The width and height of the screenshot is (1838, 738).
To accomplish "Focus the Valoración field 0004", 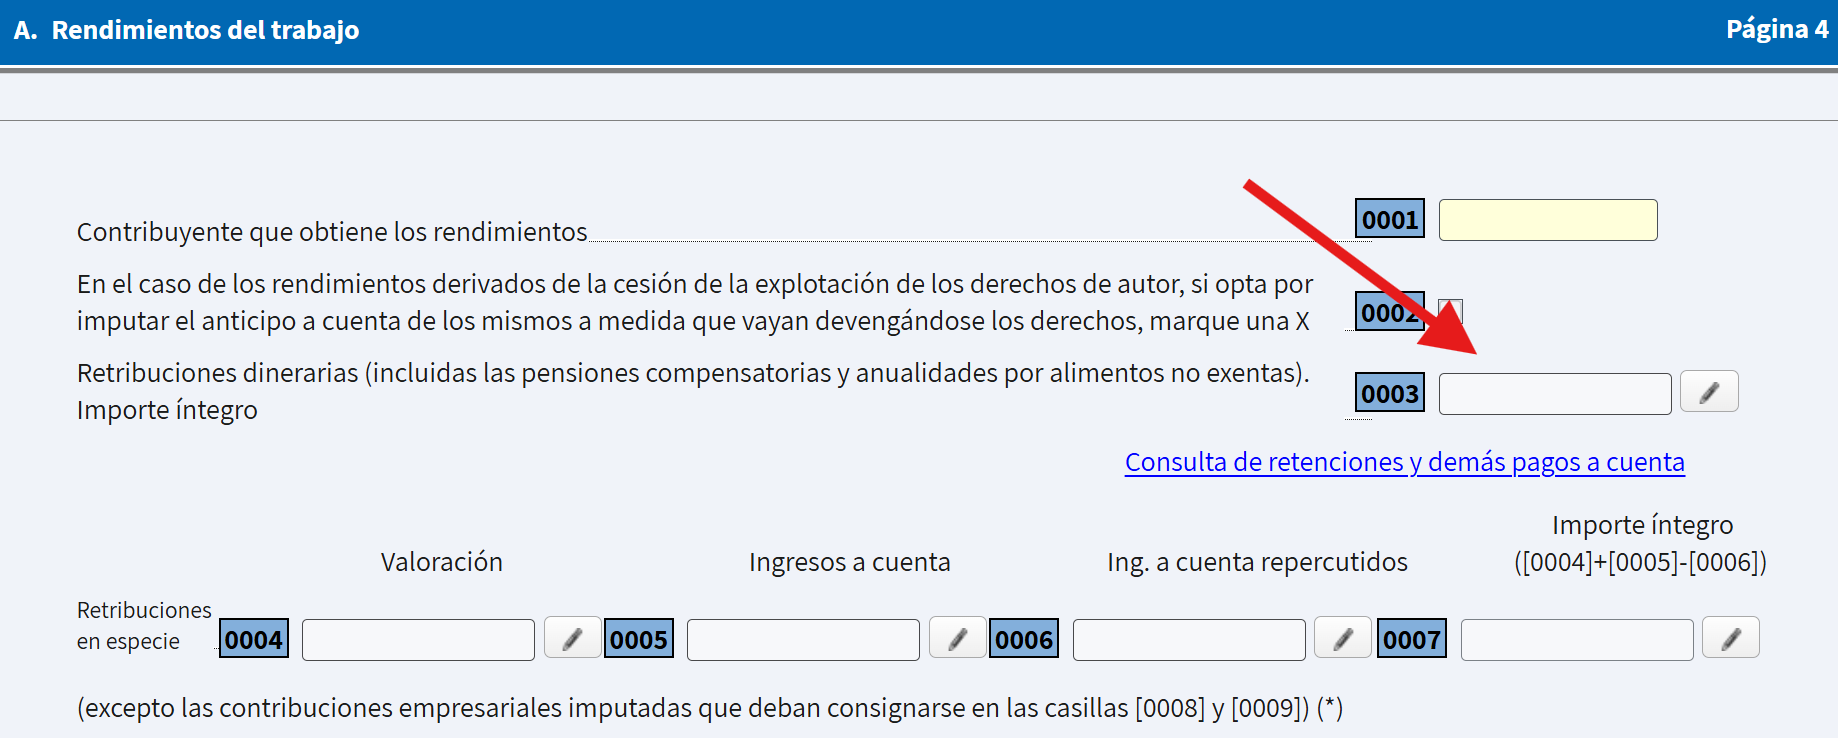I will click(418, 640).
